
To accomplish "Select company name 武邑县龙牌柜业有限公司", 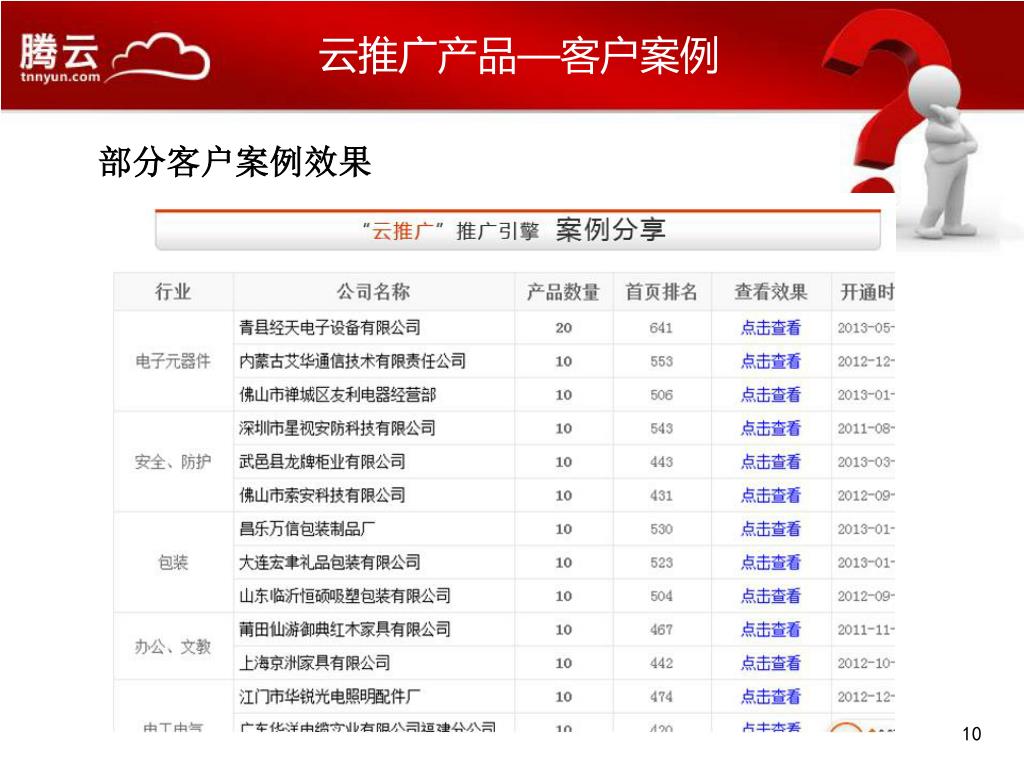I will pos(322,462).
